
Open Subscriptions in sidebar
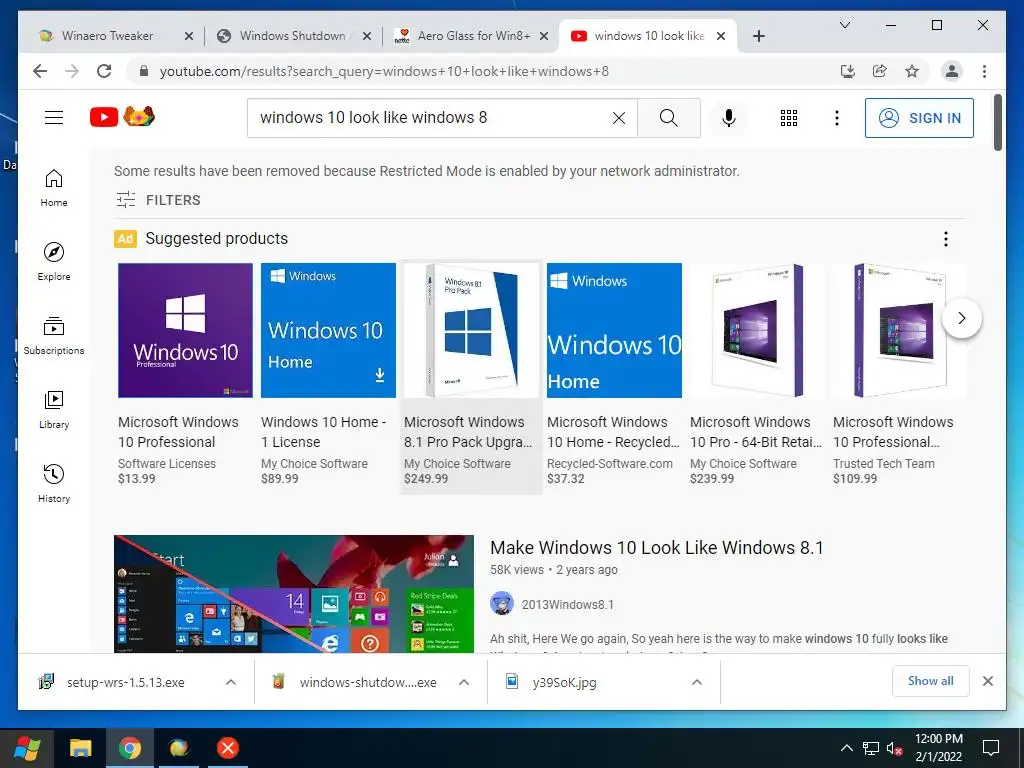pos(54,336)
